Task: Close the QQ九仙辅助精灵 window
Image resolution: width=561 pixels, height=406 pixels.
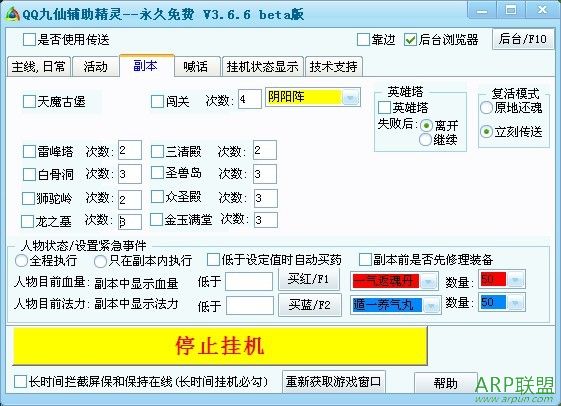Action: pos(542,11)
